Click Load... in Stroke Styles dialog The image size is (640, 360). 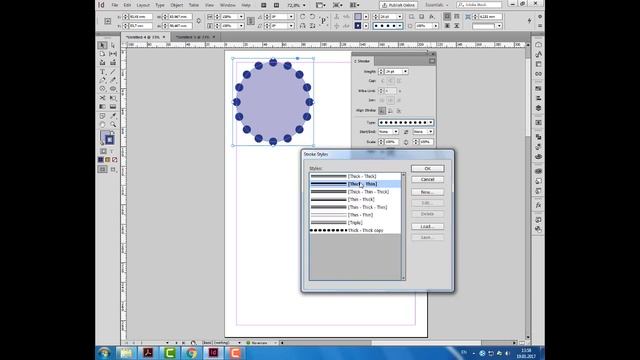click(x=427, y=227)
